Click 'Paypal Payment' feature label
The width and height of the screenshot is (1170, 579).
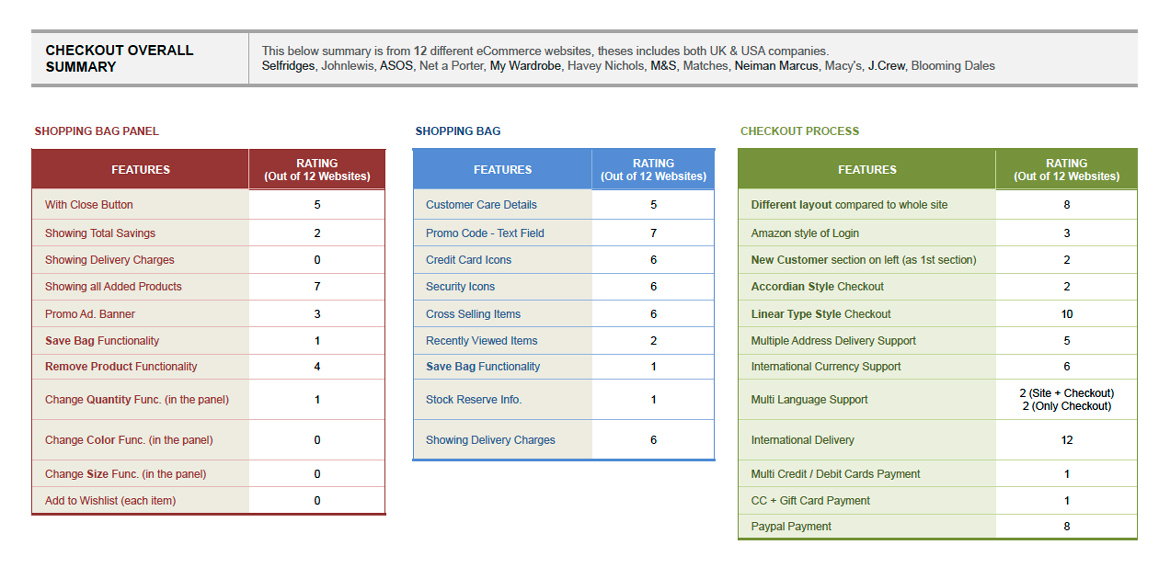click(791, 526)
